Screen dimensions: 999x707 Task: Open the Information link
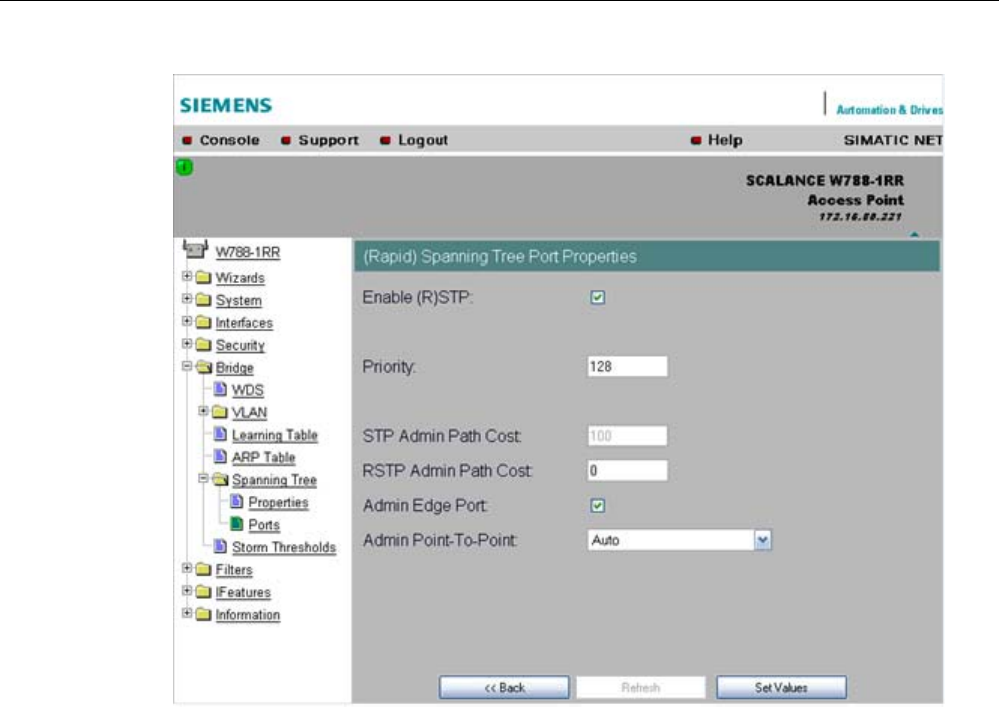247,615
